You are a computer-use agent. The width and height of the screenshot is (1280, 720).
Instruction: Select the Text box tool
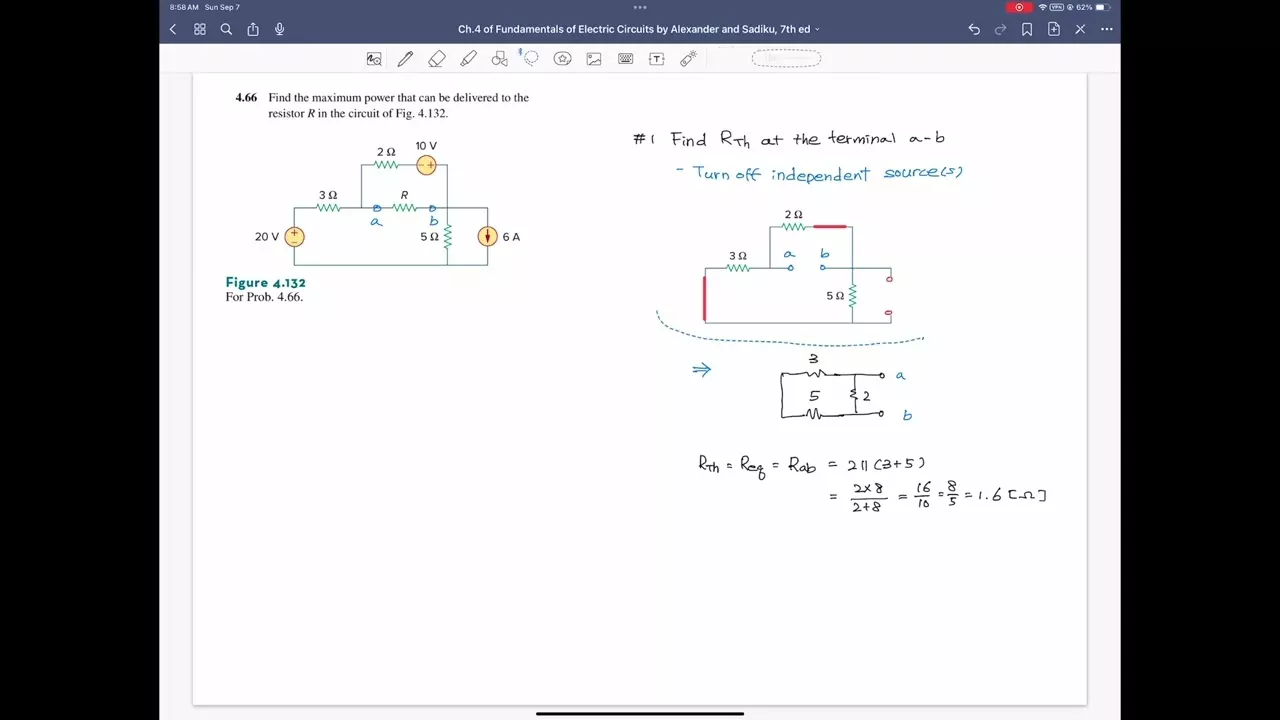657,59
